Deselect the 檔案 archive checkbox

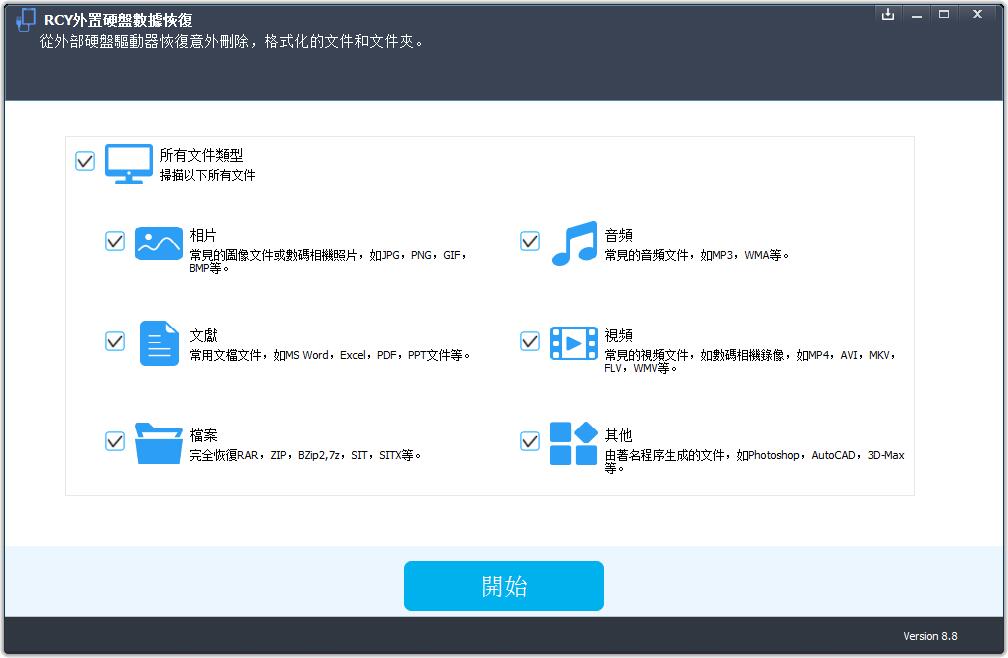coord(115,441)
